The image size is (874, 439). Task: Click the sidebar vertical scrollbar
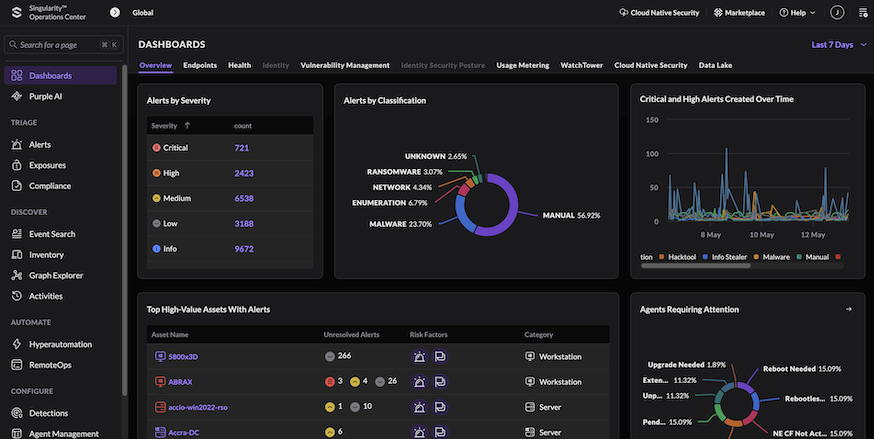[125, 231]
